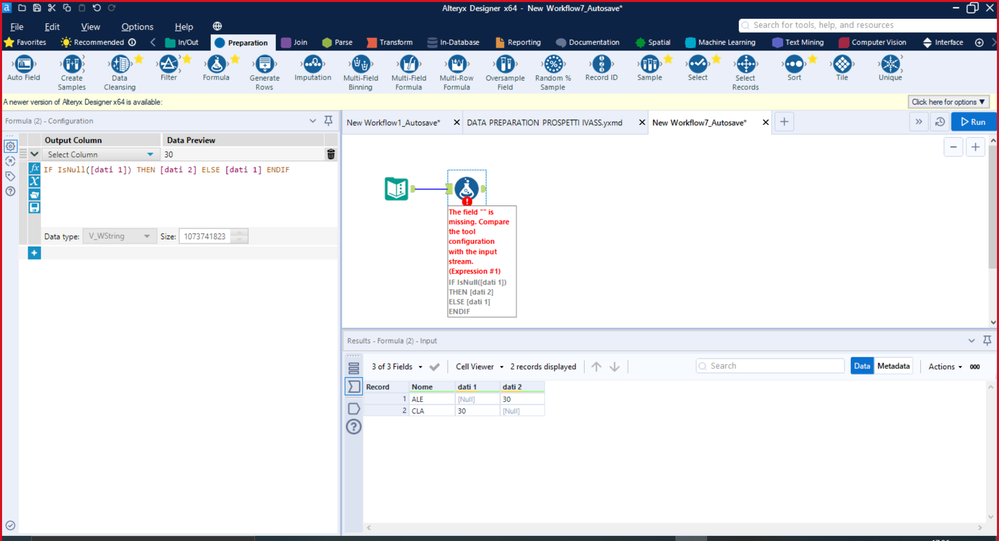Open DATA PREPARATION PROSPETTI IVASS.yxmd tab
Viewport: 999px width, 541px height.
coord(545,122)
